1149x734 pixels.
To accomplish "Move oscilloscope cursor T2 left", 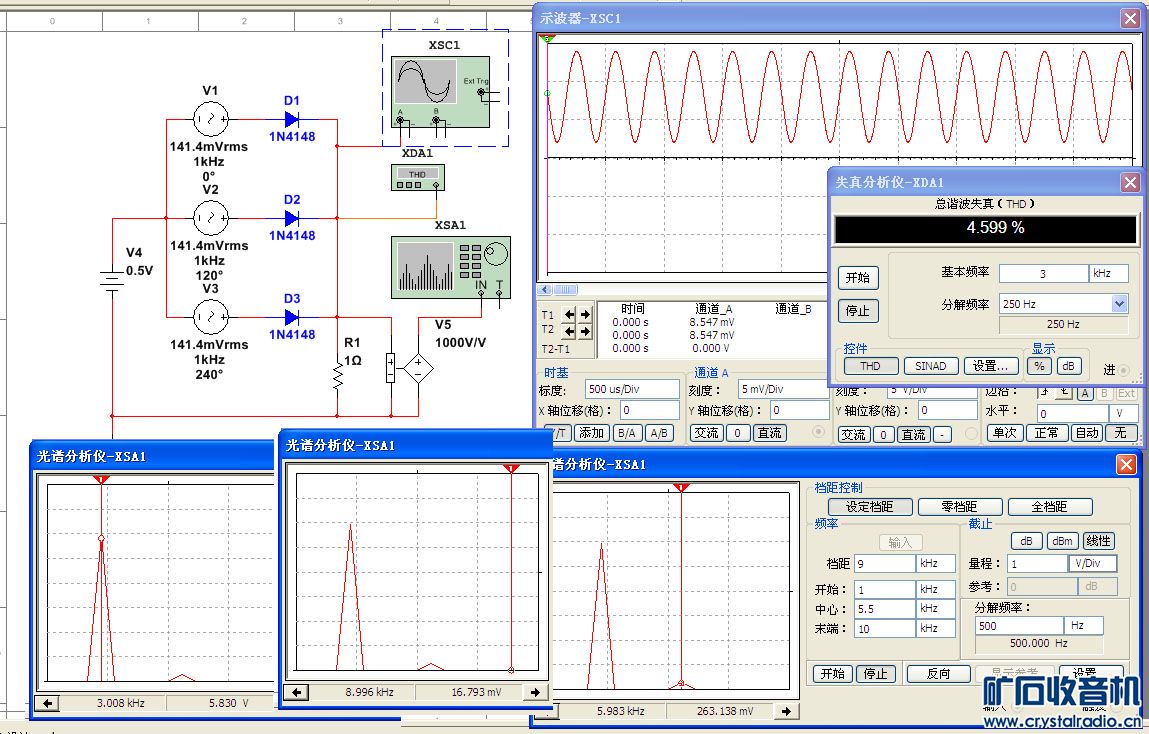I will click(x=570, y=330).
